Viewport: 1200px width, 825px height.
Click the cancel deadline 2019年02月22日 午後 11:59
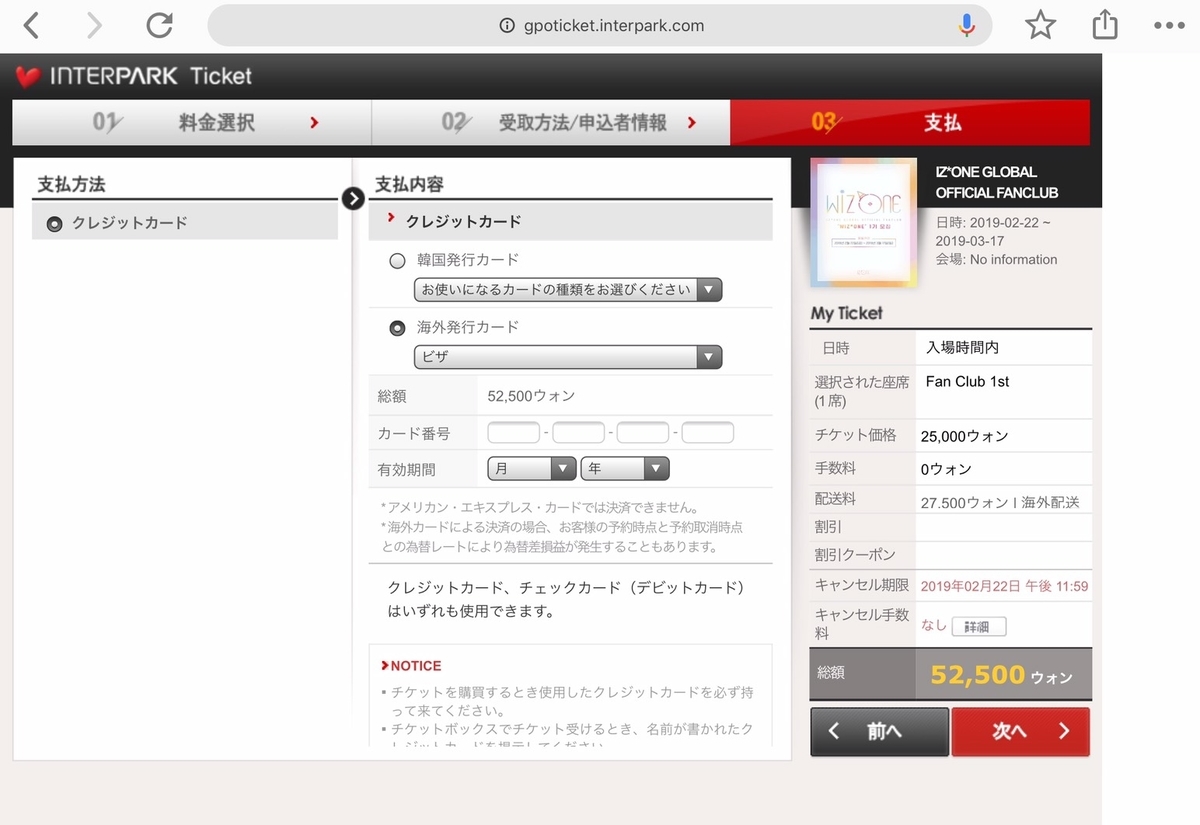(x=1004, y=586)
